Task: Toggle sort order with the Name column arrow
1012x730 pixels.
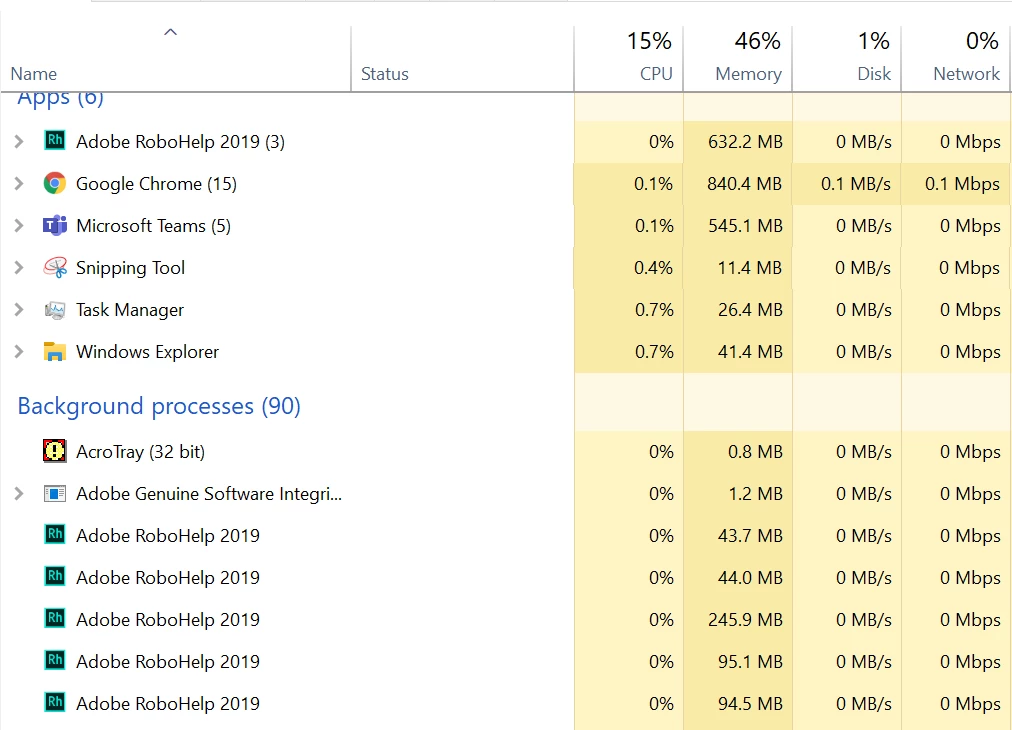Action: (x=170, y=33)
